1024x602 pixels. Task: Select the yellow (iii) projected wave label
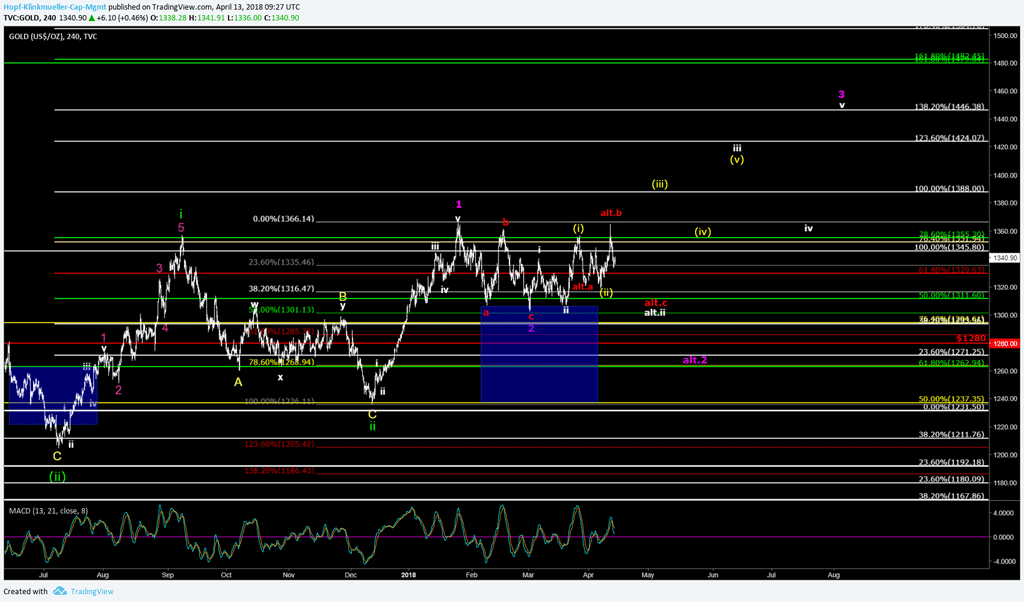659,184
